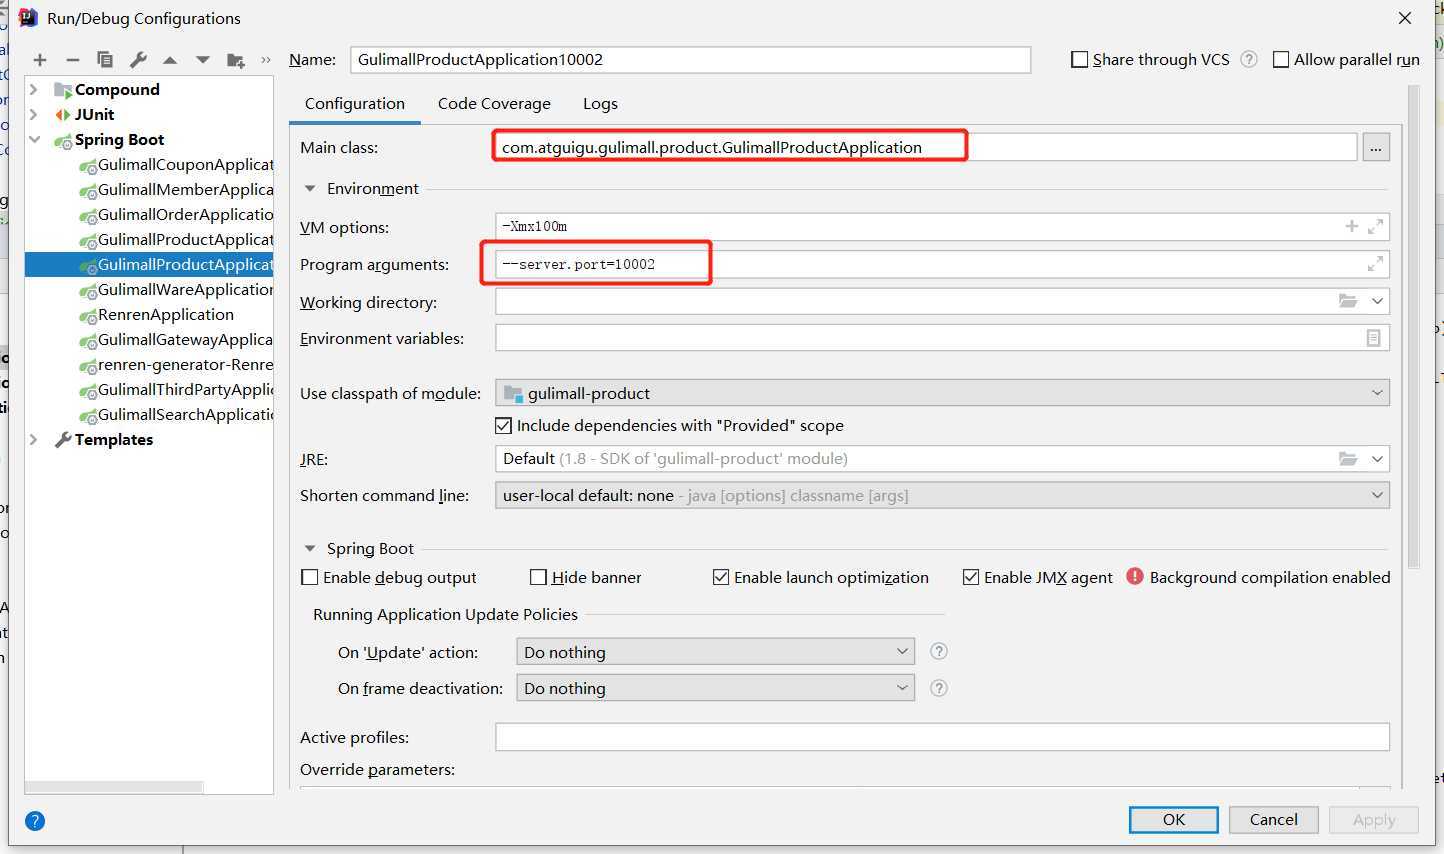This screenshot has width=1444, height=854.
Task: Select the GulimallWareApplication configuration
Action: (x=176, y=290)
